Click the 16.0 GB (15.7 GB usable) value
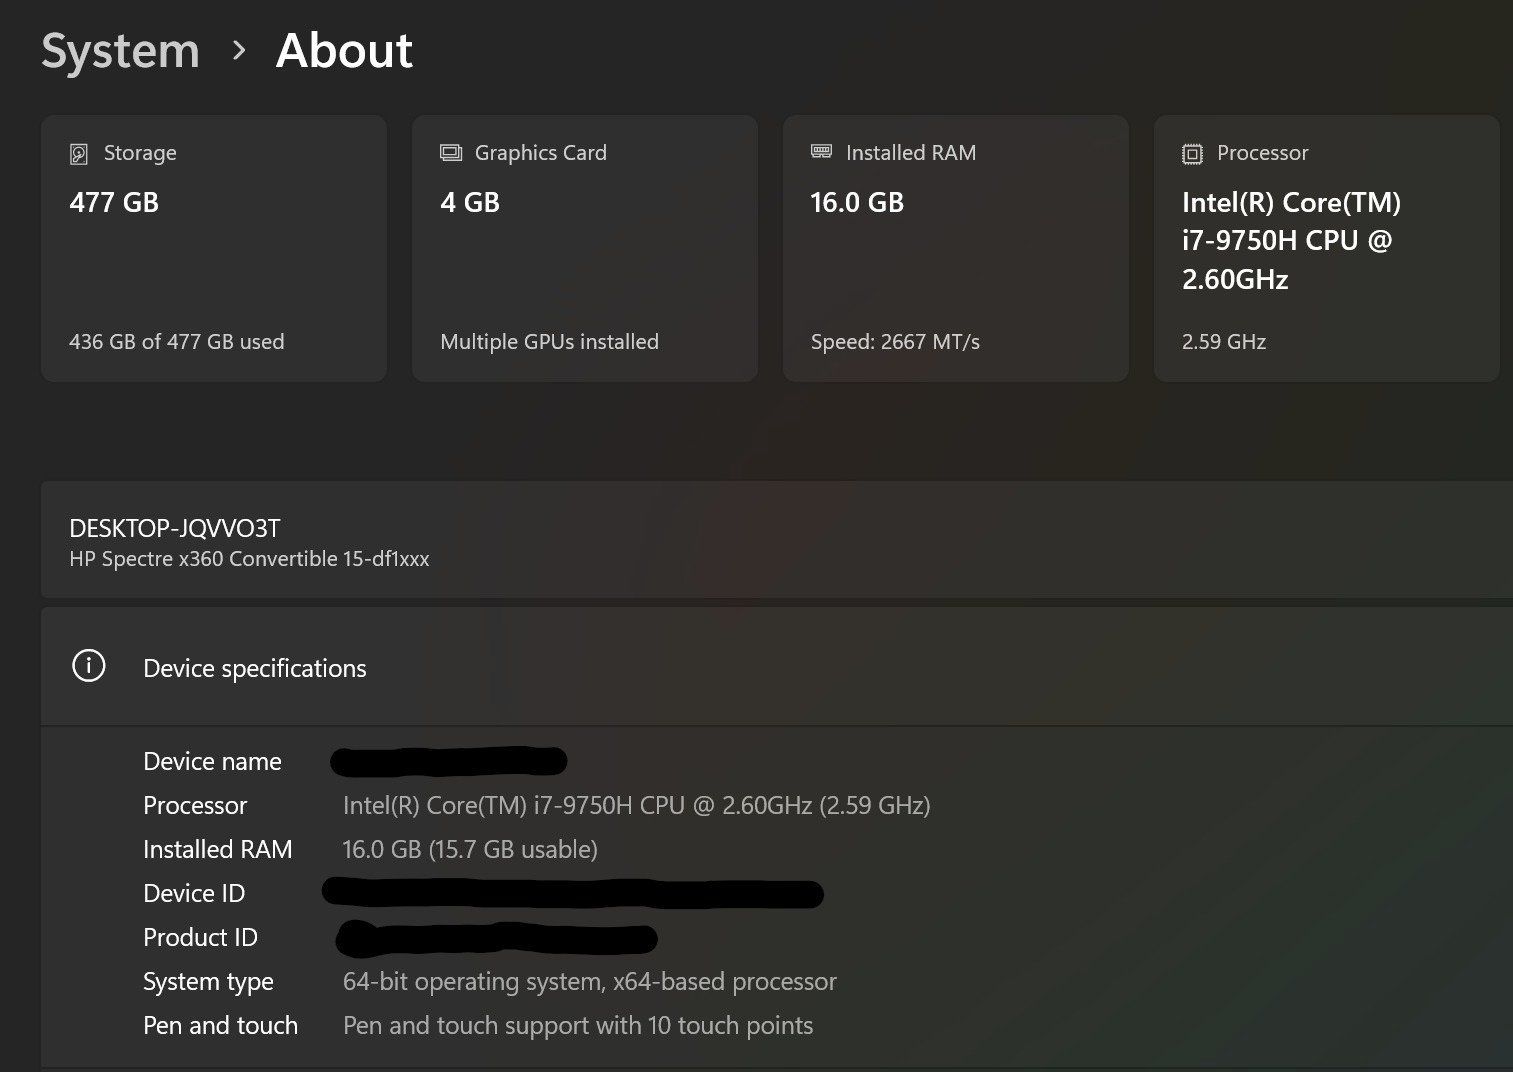Screen dimensions: 1513x1072 pyautogui.click(x=470, y=849)
